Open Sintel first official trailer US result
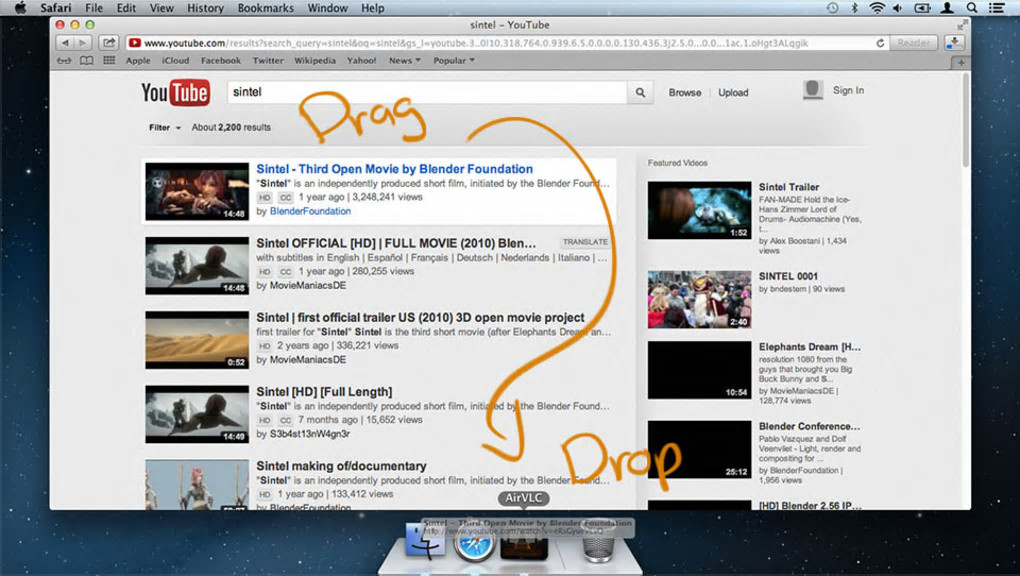 (420, 317)
